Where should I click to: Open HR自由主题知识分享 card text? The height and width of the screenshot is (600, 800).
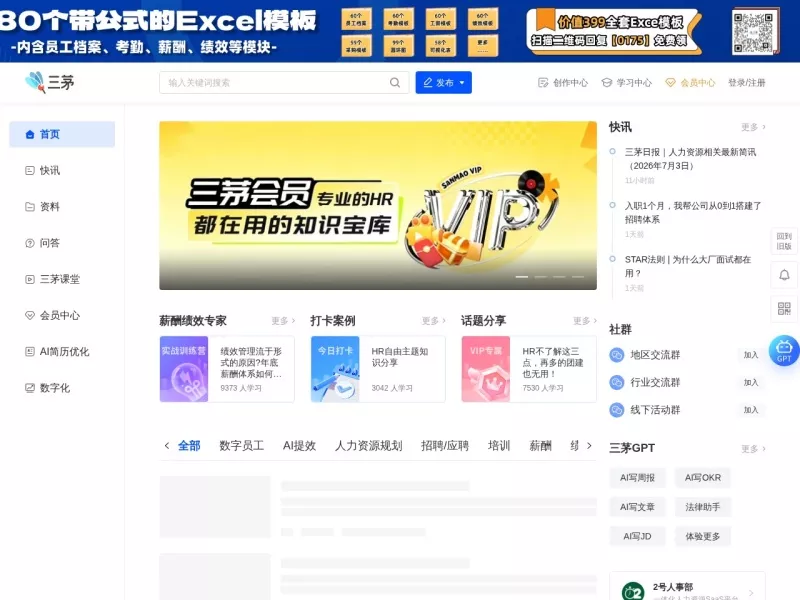pyautogui.click(x=399, y=357)
